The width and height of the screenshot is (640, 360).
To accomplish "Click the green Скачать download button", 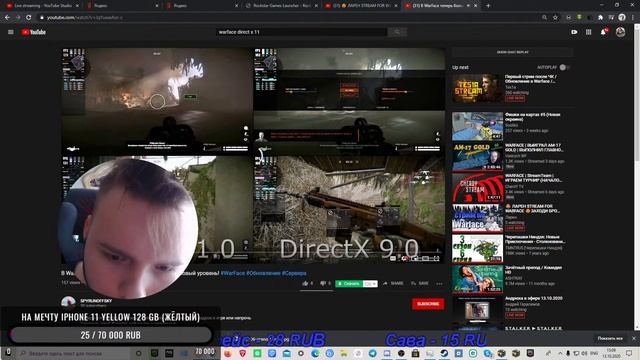I will 349,284.
